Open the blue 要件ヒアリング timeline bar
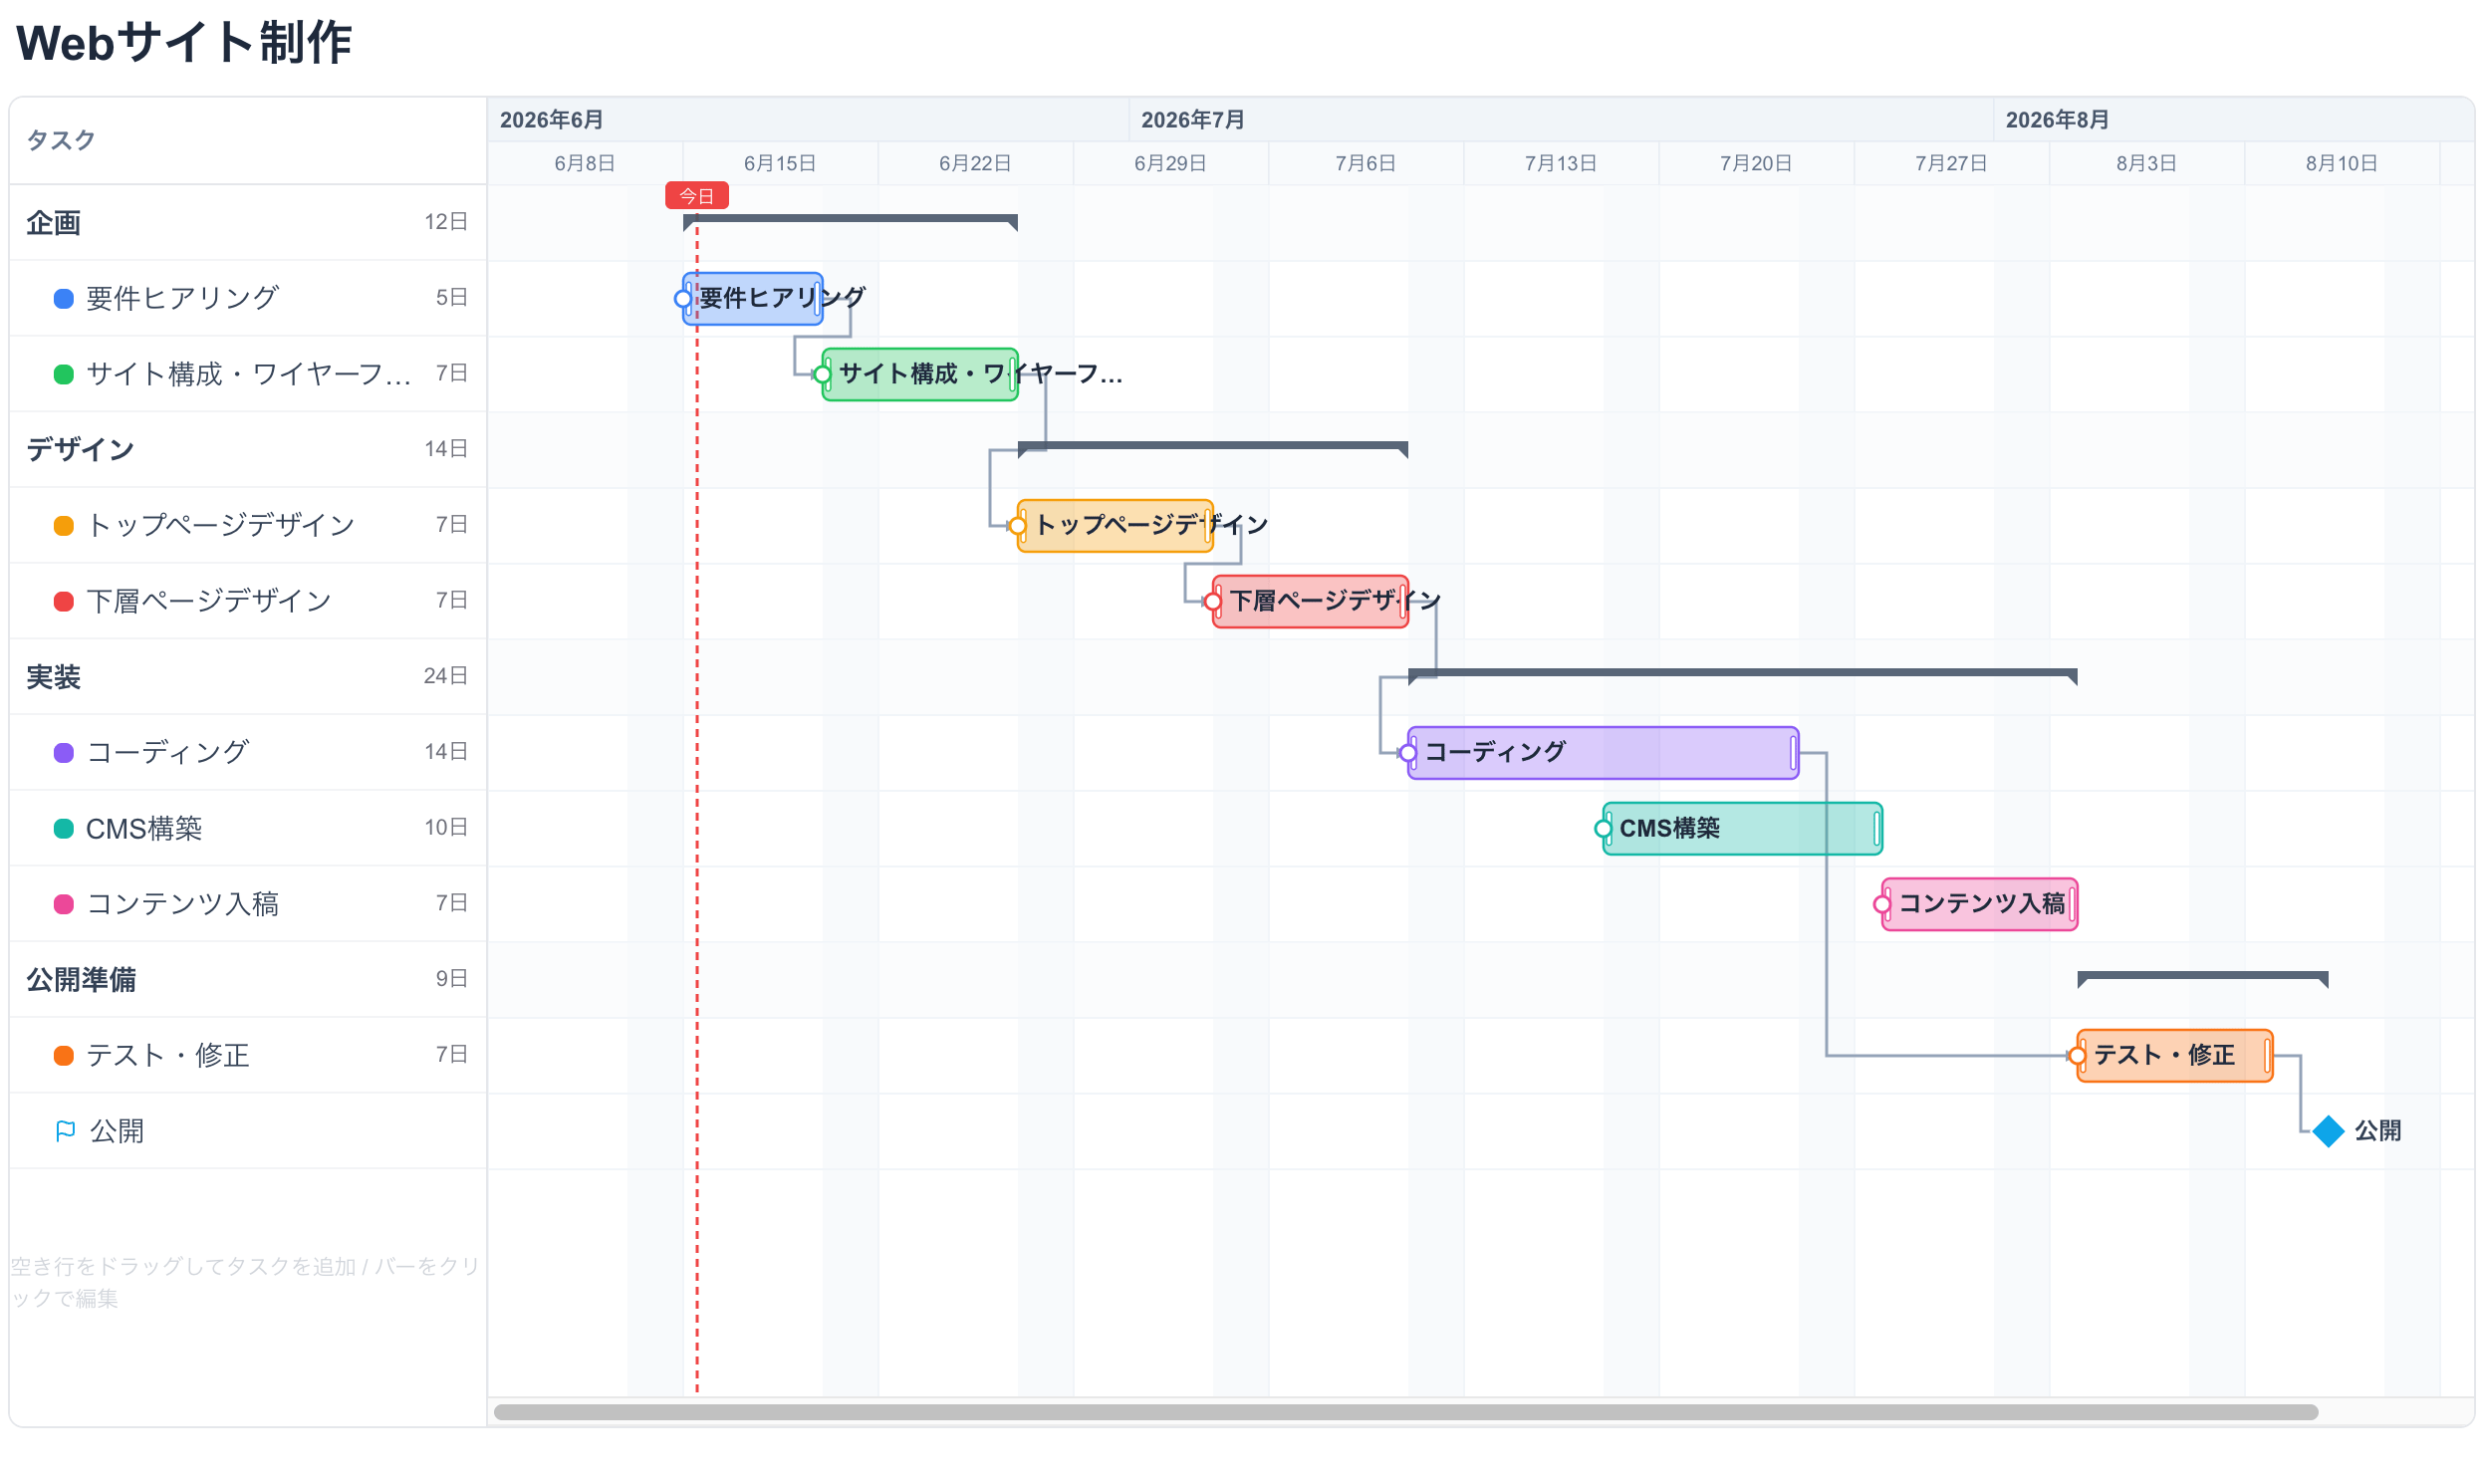Image resolution: width=2484 pixels, height=1484 pixels. pos(752,298)
